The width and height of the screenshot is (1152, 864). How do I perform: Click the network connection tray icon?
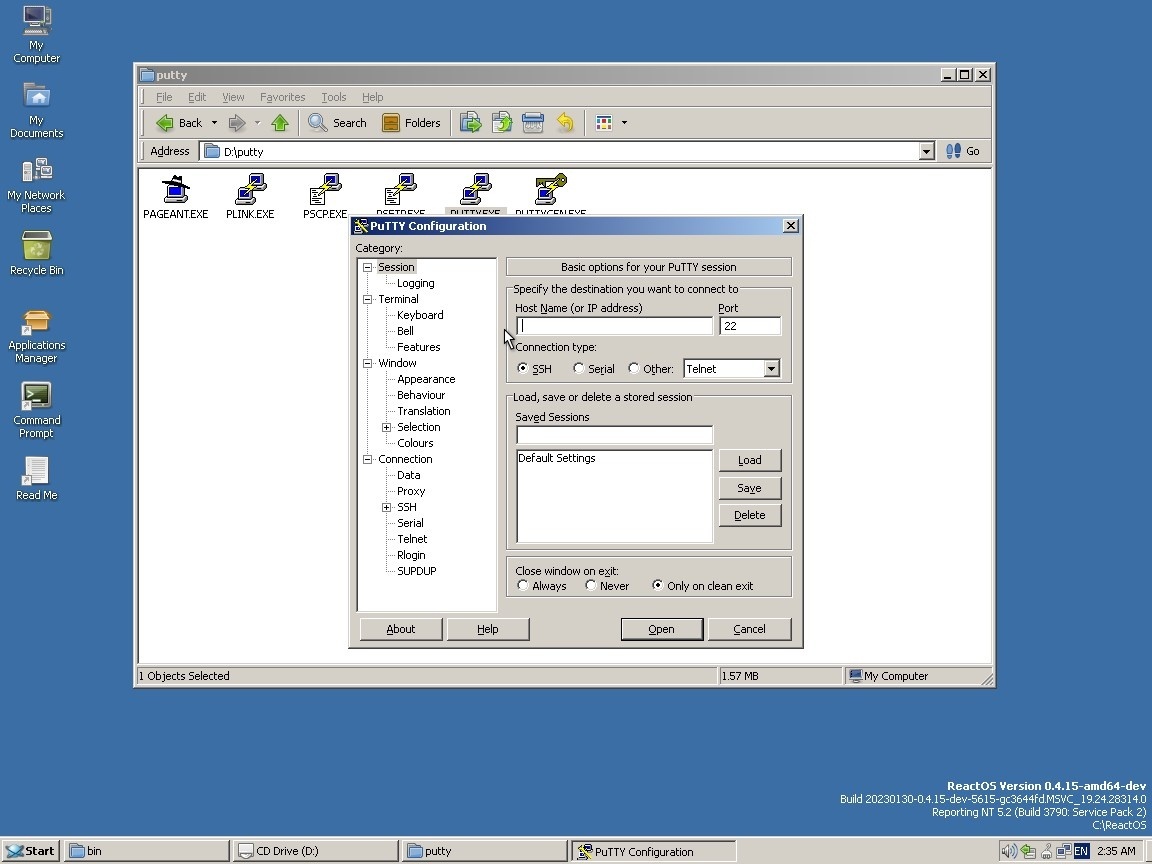pos(1063,852)
